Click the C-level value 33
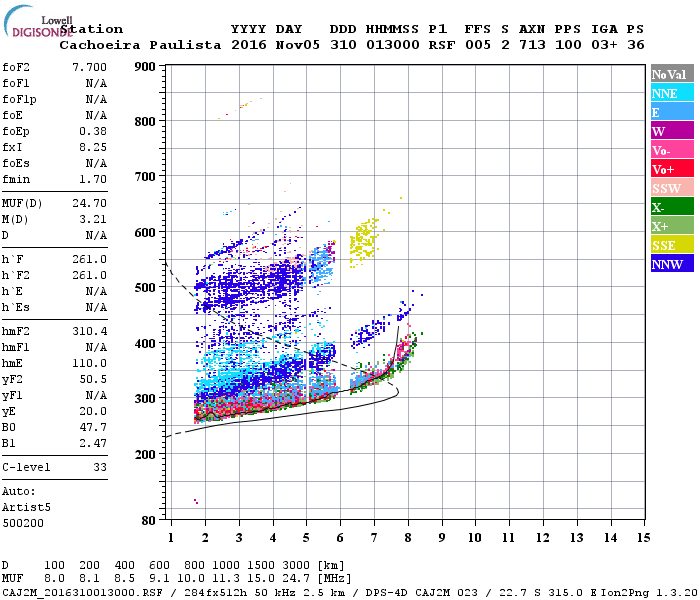The width and height of the screenshot is (700, 600). [x=100, y=467]
